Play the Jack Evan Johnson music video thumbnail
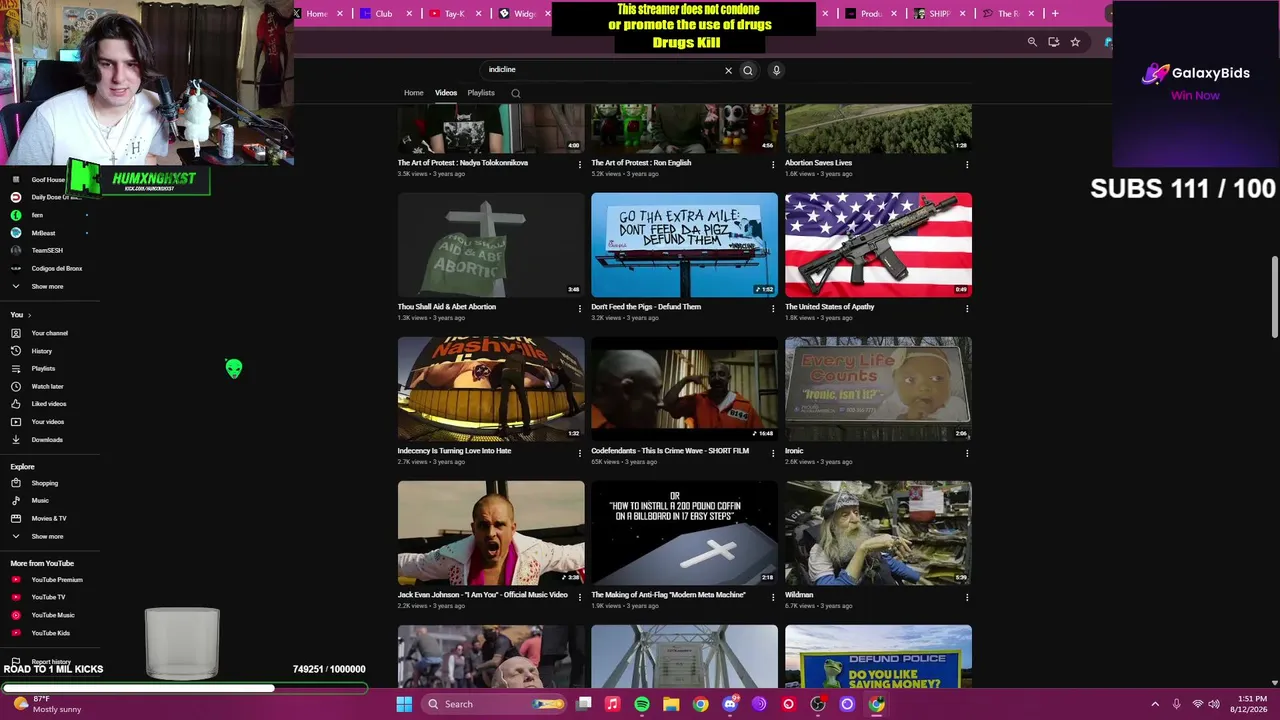Image resolution: width=1280 pixels, height=720 pixels. click(491, 533)
